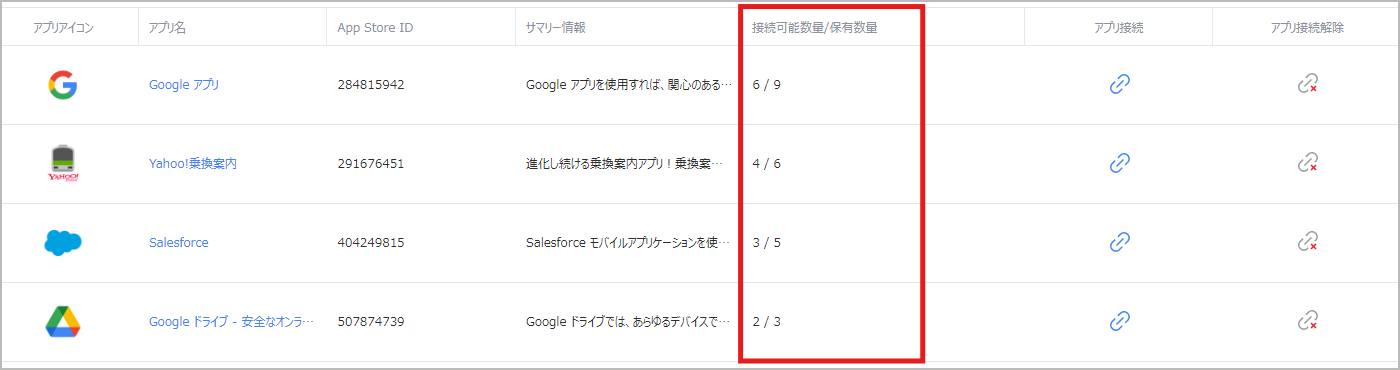This screenshot has width=1400, height=370.
Task: Click the connect link icon for Google ドライブ
Action: (1119, 321)
